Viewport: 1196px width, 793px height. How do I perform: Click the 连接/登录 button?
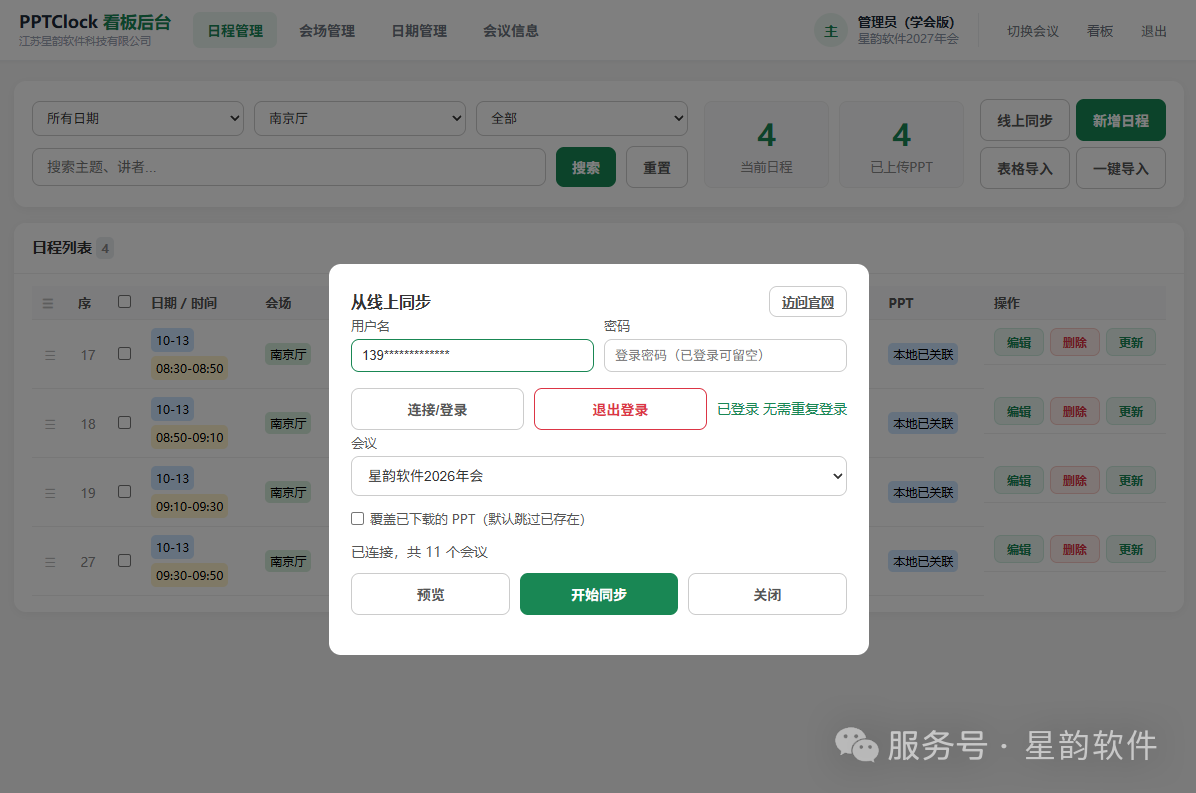[x=437, y=409]
